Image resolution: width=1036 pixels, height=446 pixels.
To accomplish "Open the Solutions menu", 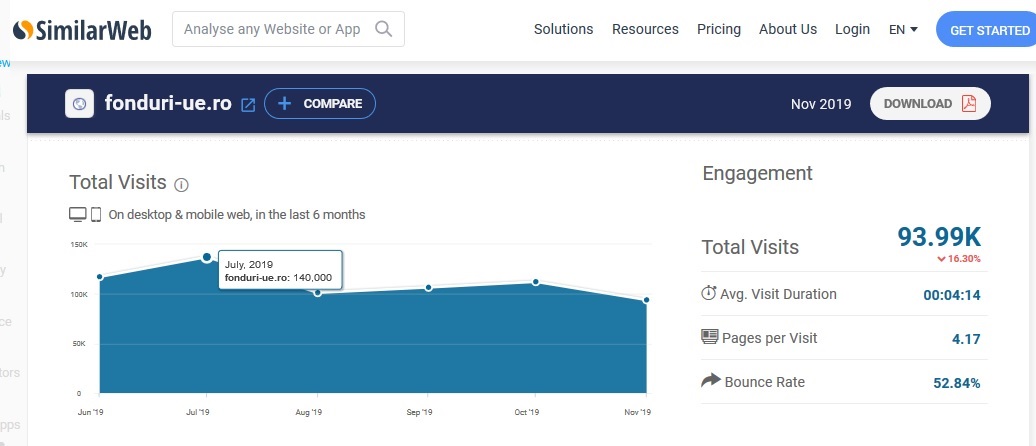I will [564, 29].
